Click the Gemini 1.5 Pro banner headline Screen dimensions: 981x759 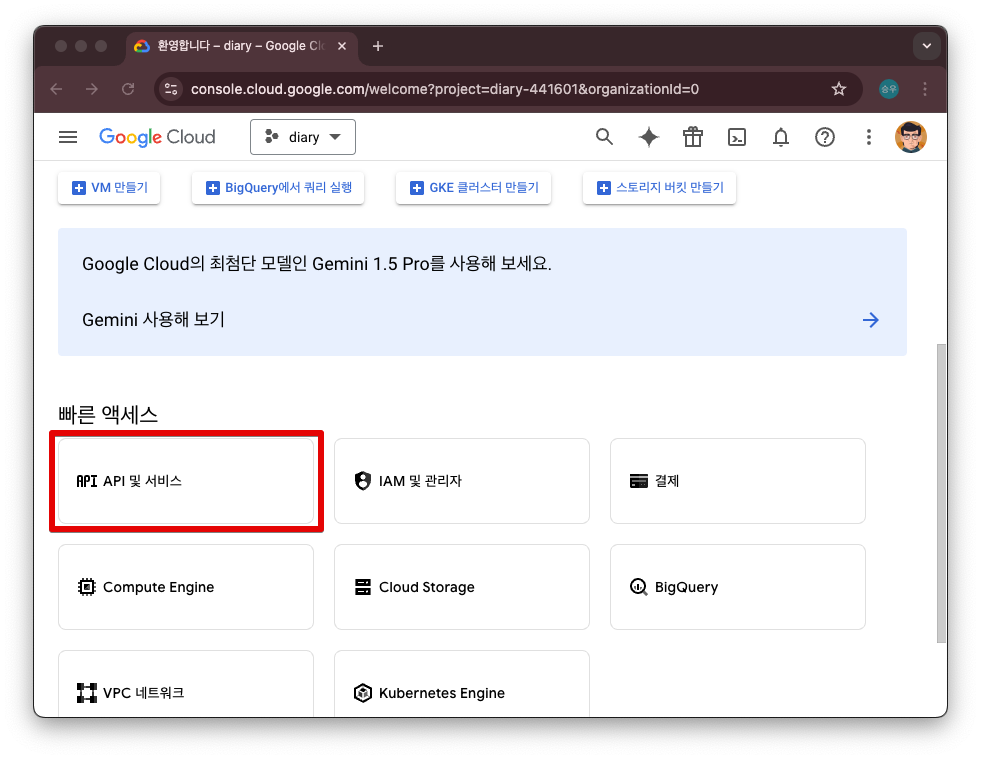[x=317, y=263]
